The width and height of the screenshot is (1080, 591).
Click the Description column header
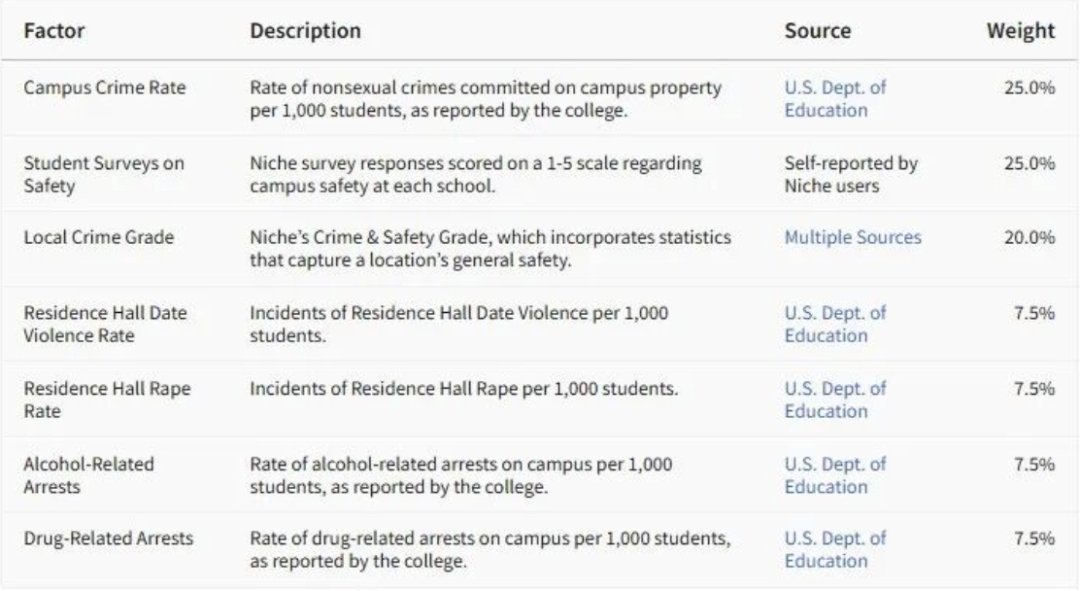(305, 31)
